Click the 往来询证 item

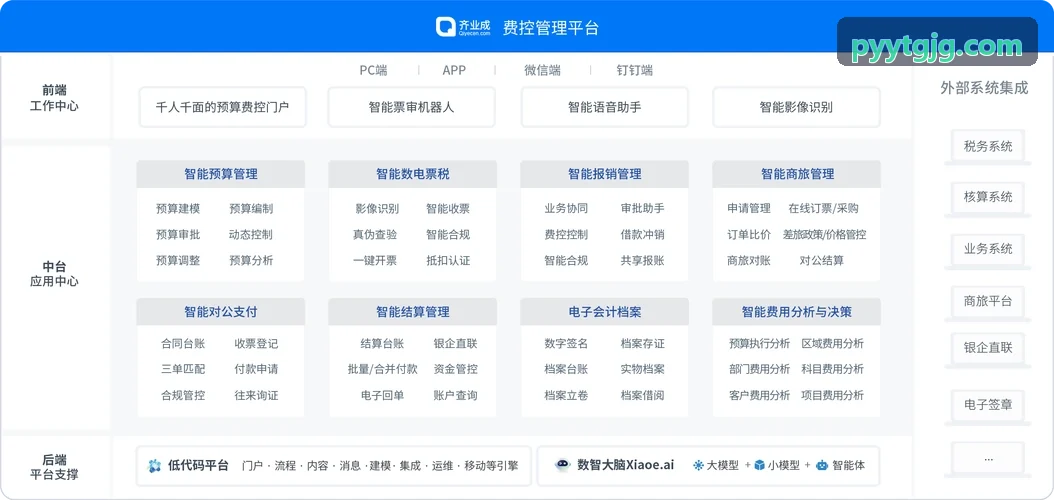[256, 395]
